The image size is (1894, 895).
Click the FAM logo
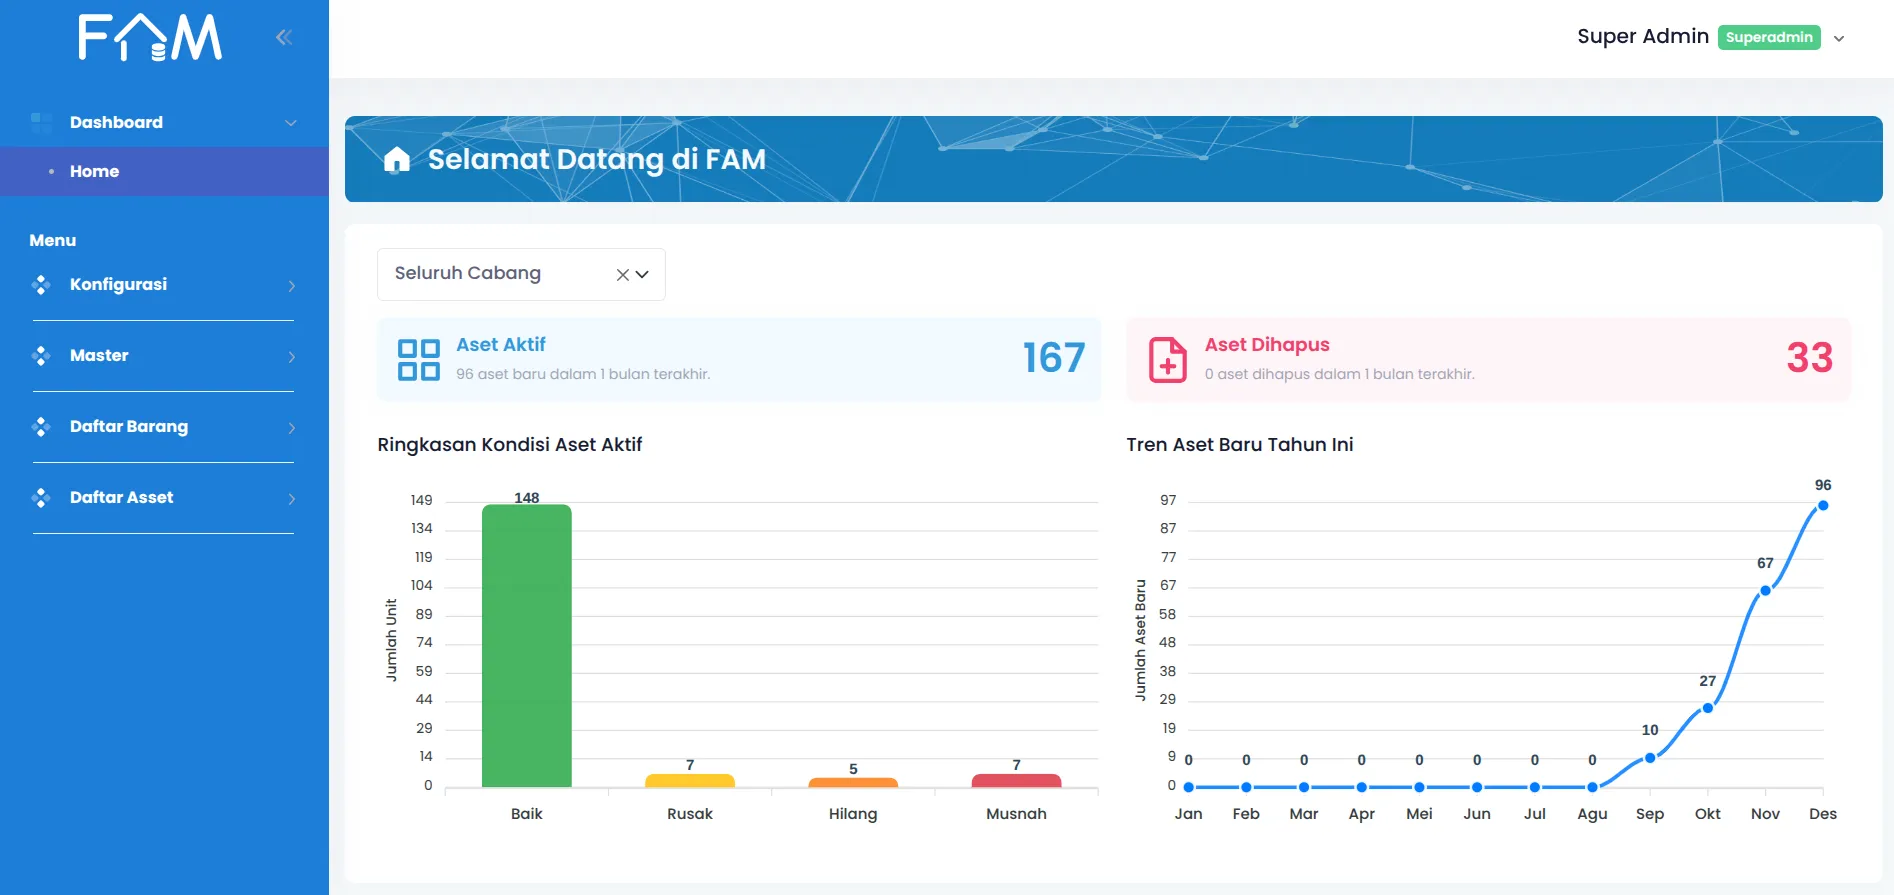pyautogui.click(x=150, y=38)
